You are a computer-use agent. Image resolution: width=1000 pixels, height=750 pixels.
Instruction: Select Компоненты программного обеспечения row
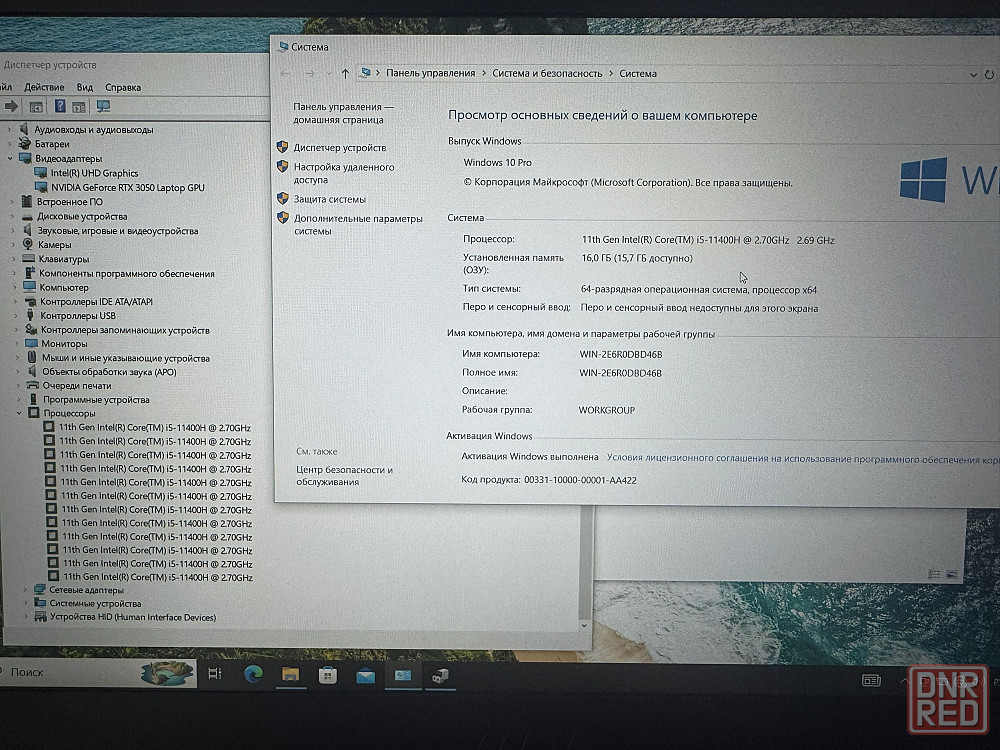tap(127, 274)
